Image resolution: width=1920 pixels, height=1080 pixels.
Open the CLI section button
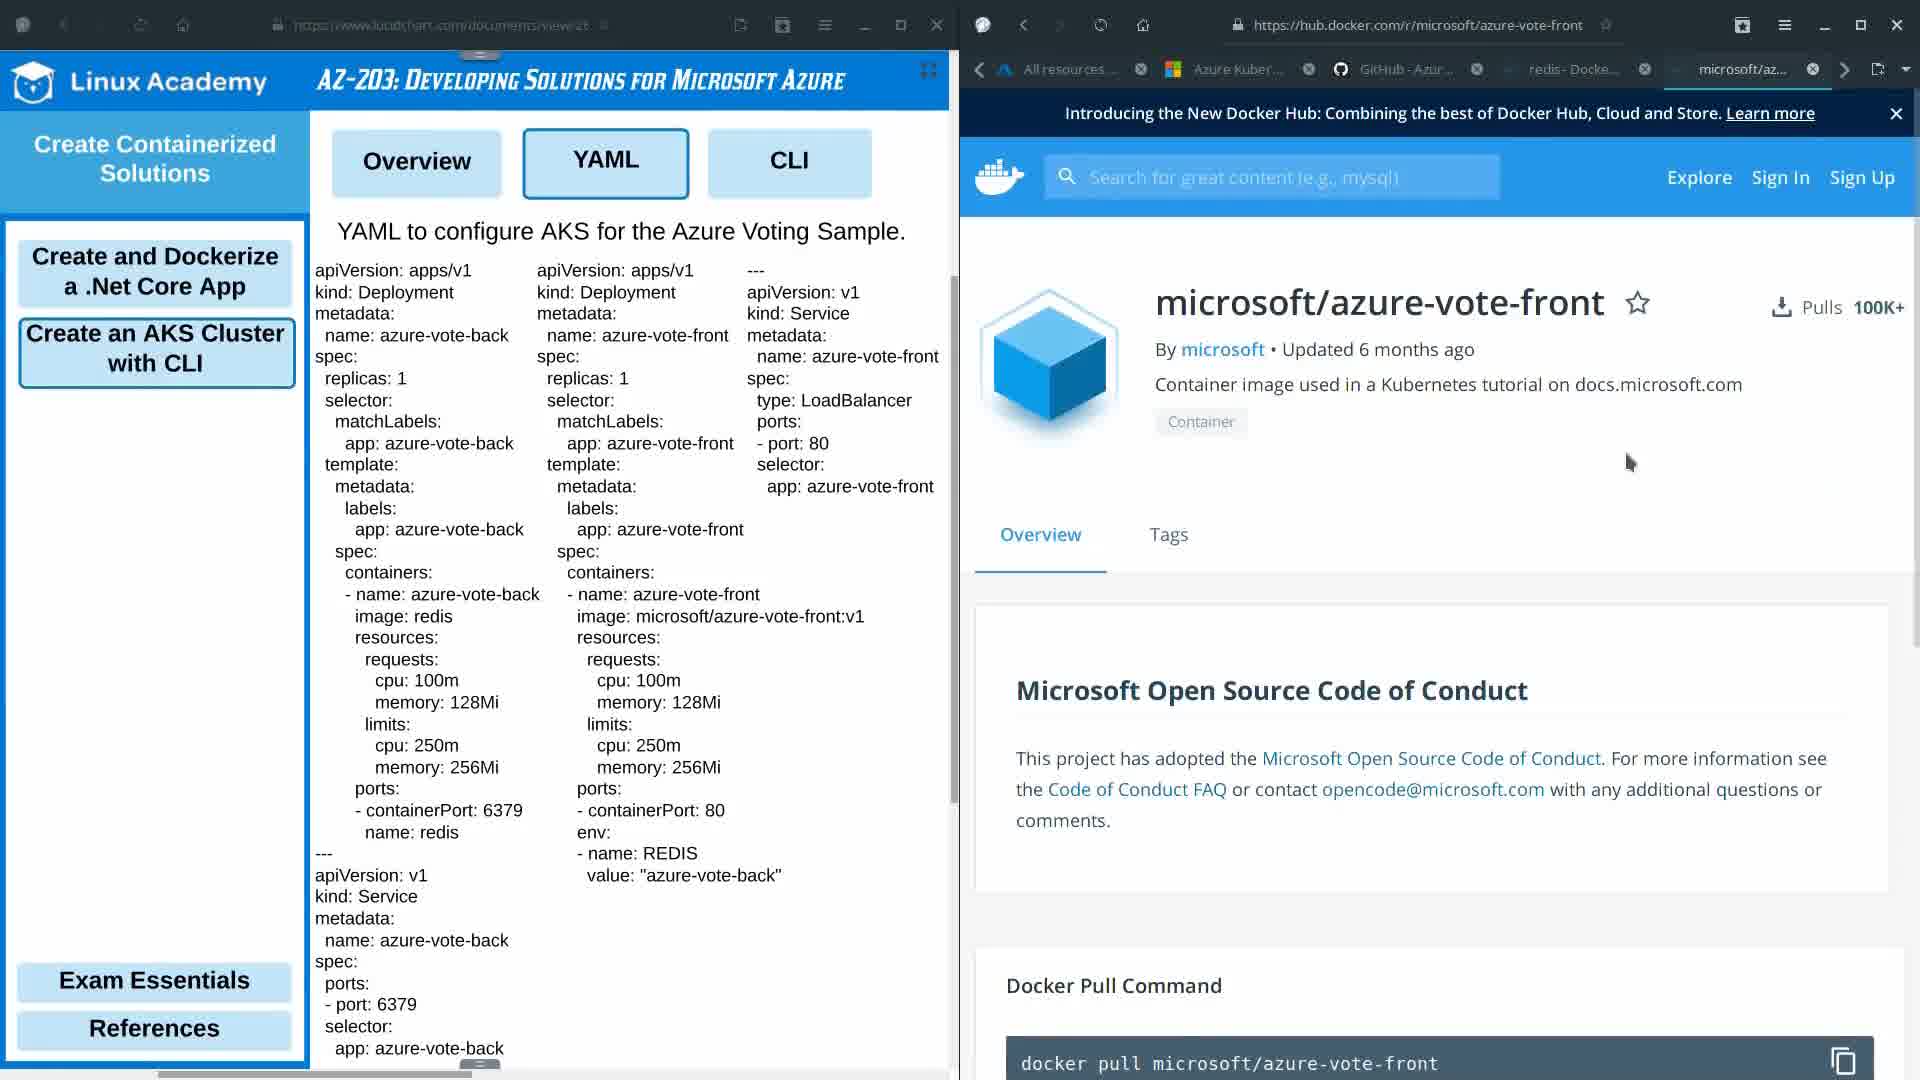click(789, 162)
